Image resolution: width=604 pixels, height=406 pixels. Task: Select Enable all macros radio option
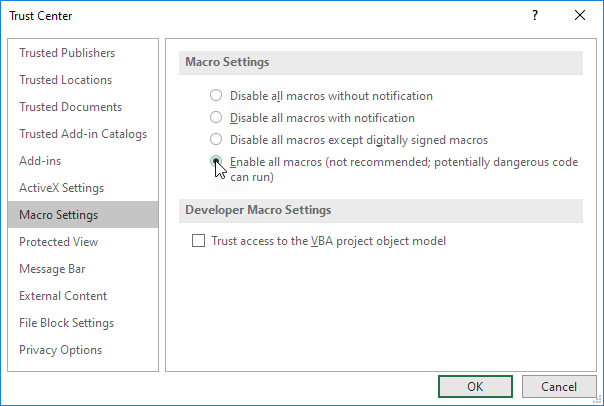216,162
